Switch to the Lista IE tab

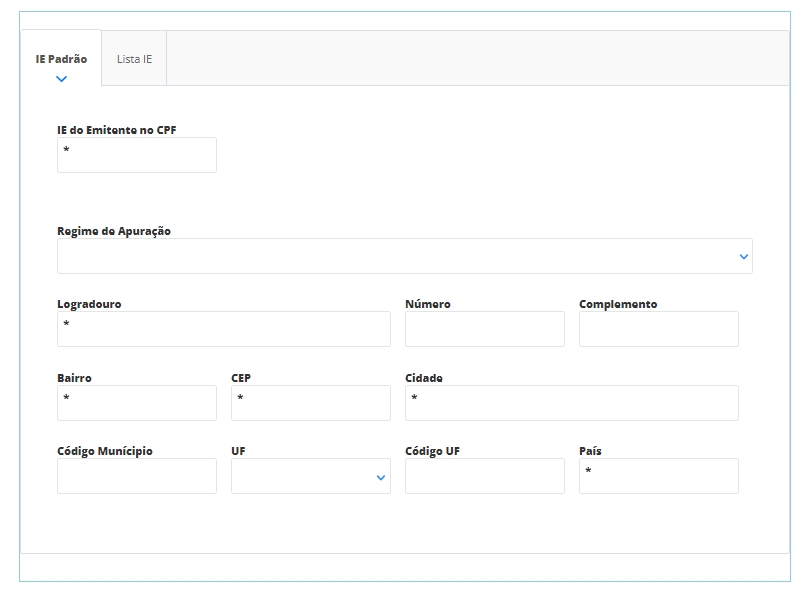click(134, 59)
